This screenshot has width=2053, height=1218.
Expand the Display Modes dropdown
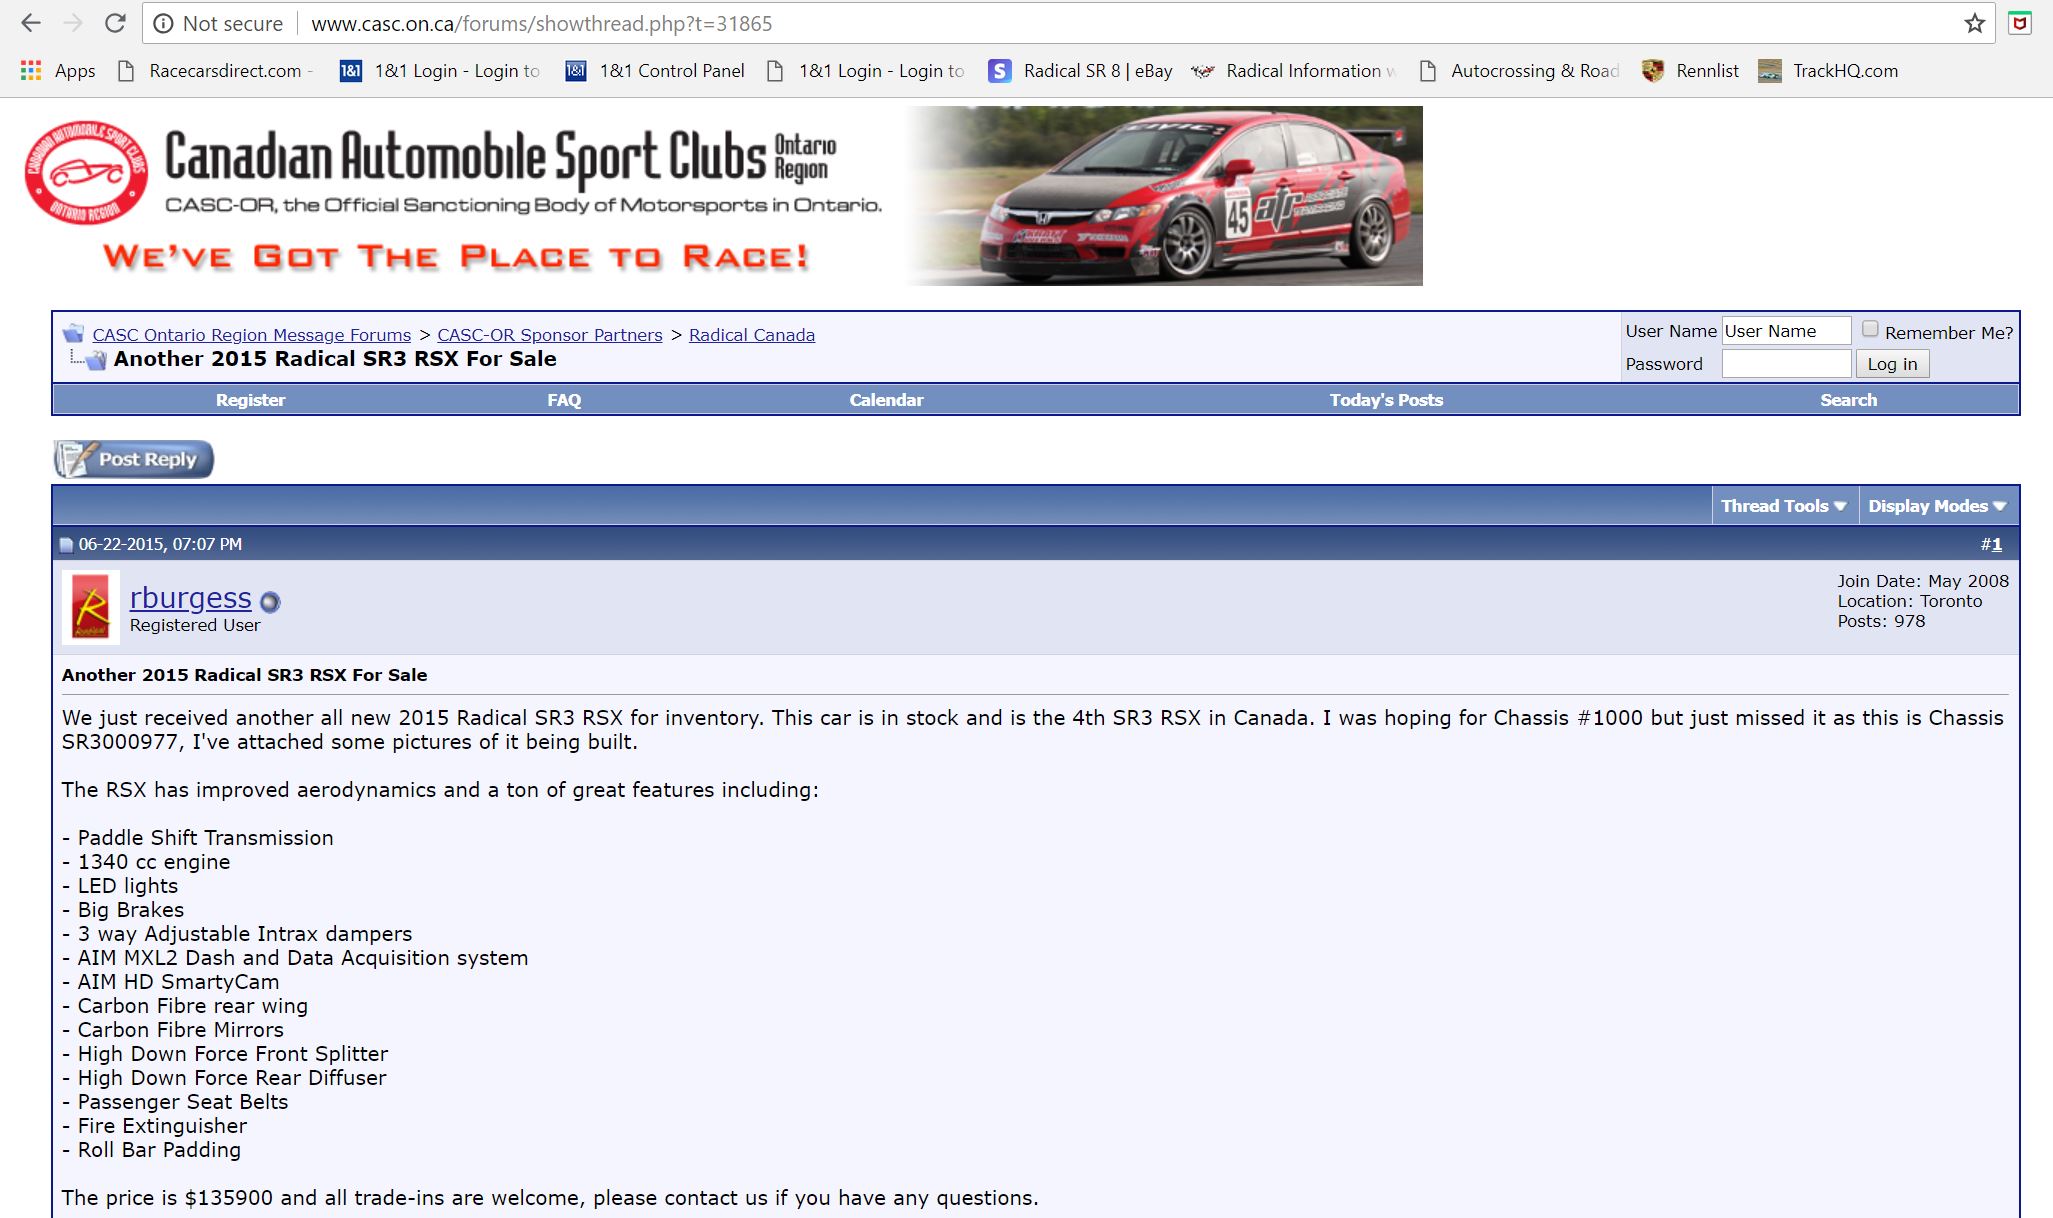point(1938,506)
